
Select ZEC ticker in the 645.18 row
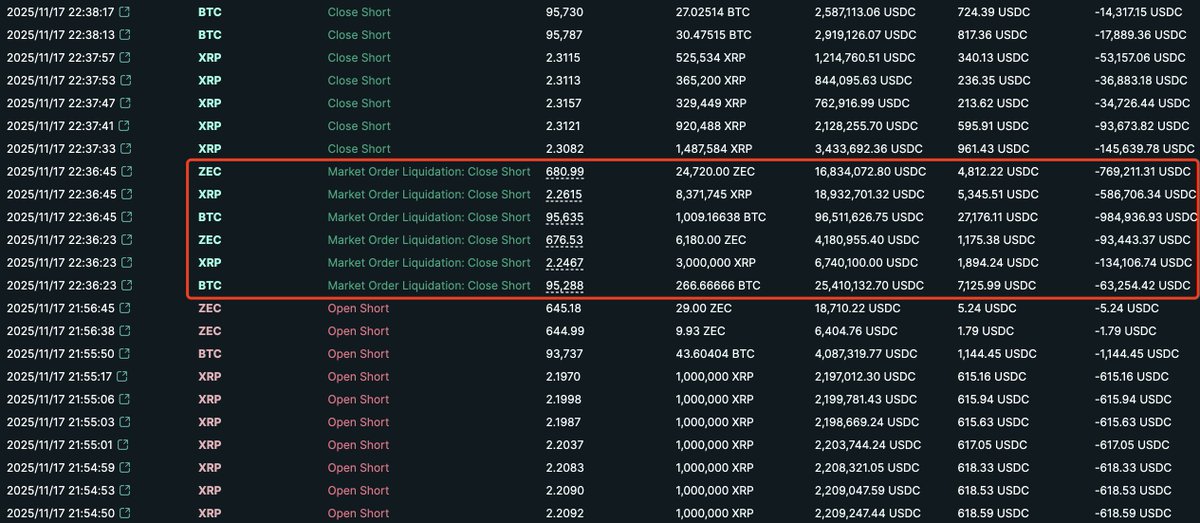coord(210,308)
